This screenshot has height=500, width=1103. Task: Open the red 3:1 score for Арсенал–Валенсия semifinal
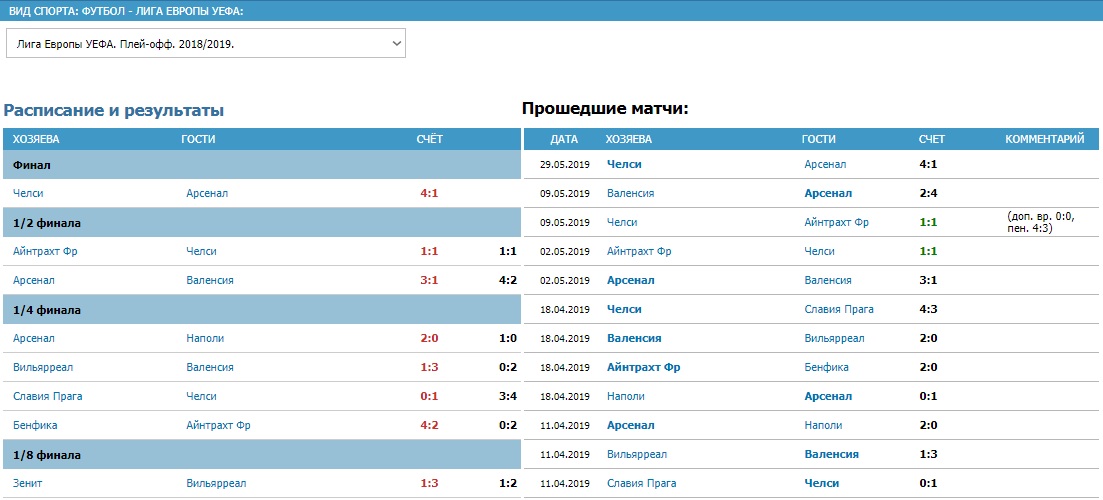[429, 280]
